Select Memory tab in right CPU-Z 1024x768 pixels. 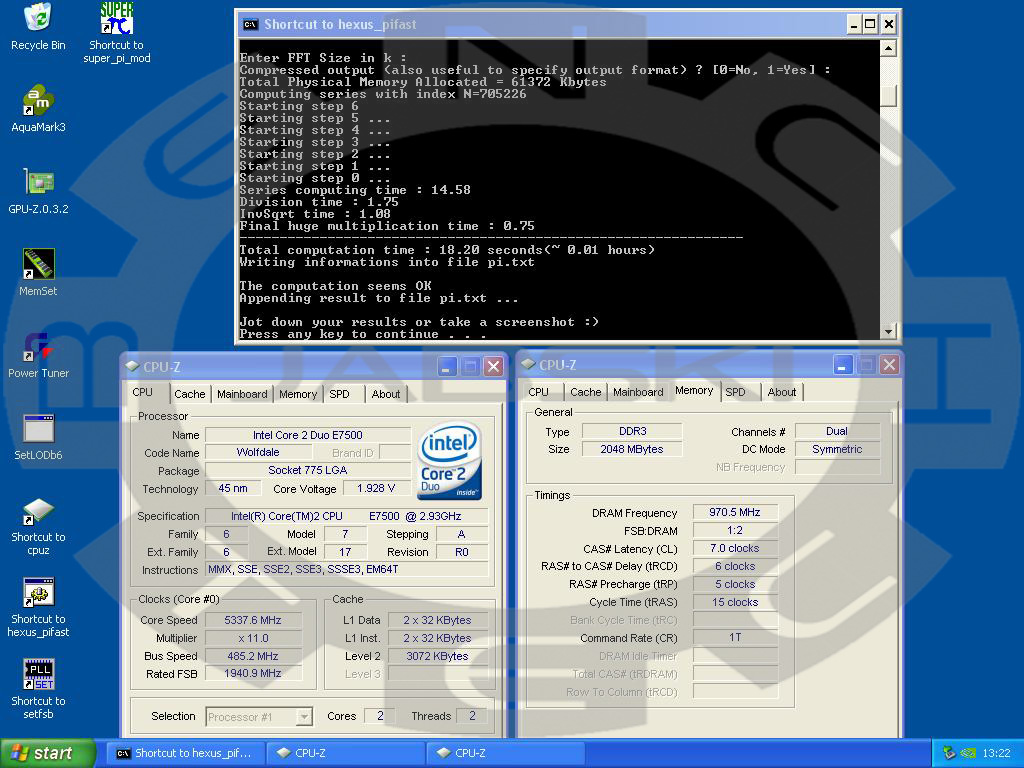coord(694,391)
